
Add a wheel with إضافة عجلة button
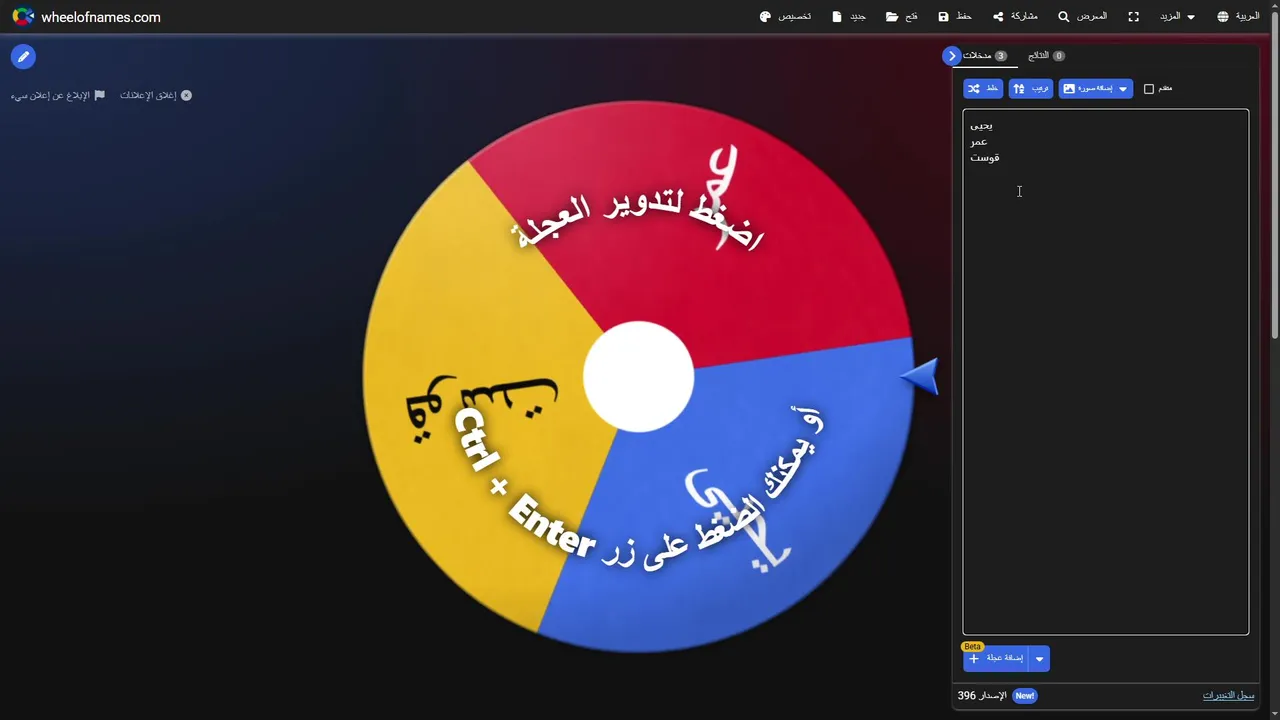[996, 658]
